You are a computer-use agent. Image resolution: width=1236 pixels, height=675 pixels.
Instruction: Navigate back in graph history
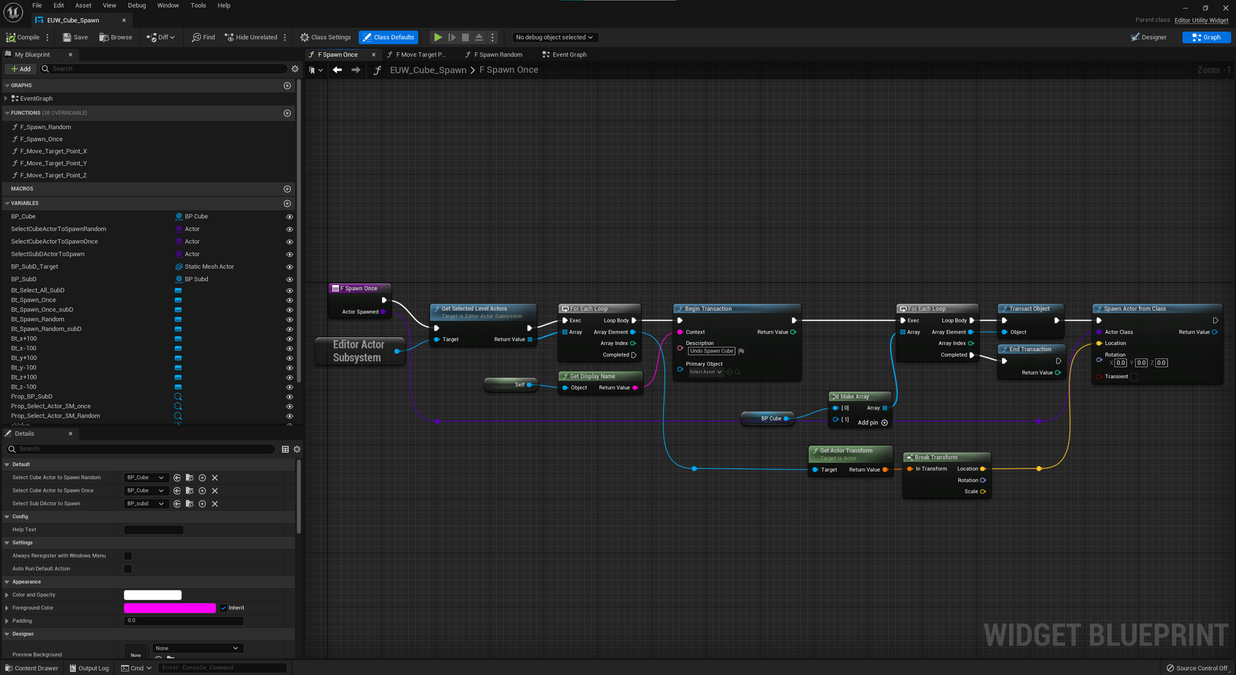(337, 70)
